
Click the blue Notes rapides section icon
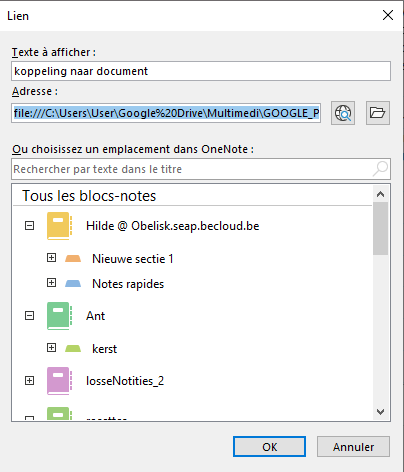(73, 284)
